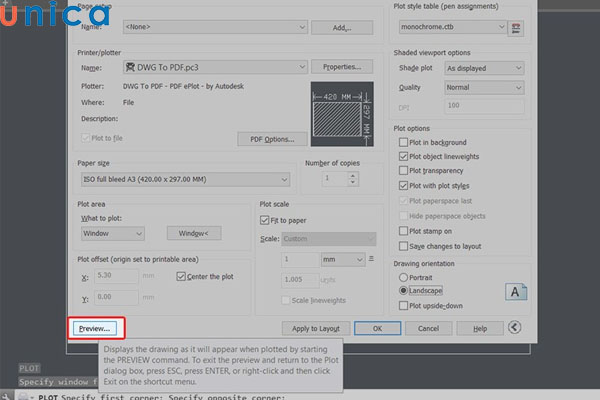Open the mm units dropdown
Viewport: 600px width, 400px height.
[343, 260]
